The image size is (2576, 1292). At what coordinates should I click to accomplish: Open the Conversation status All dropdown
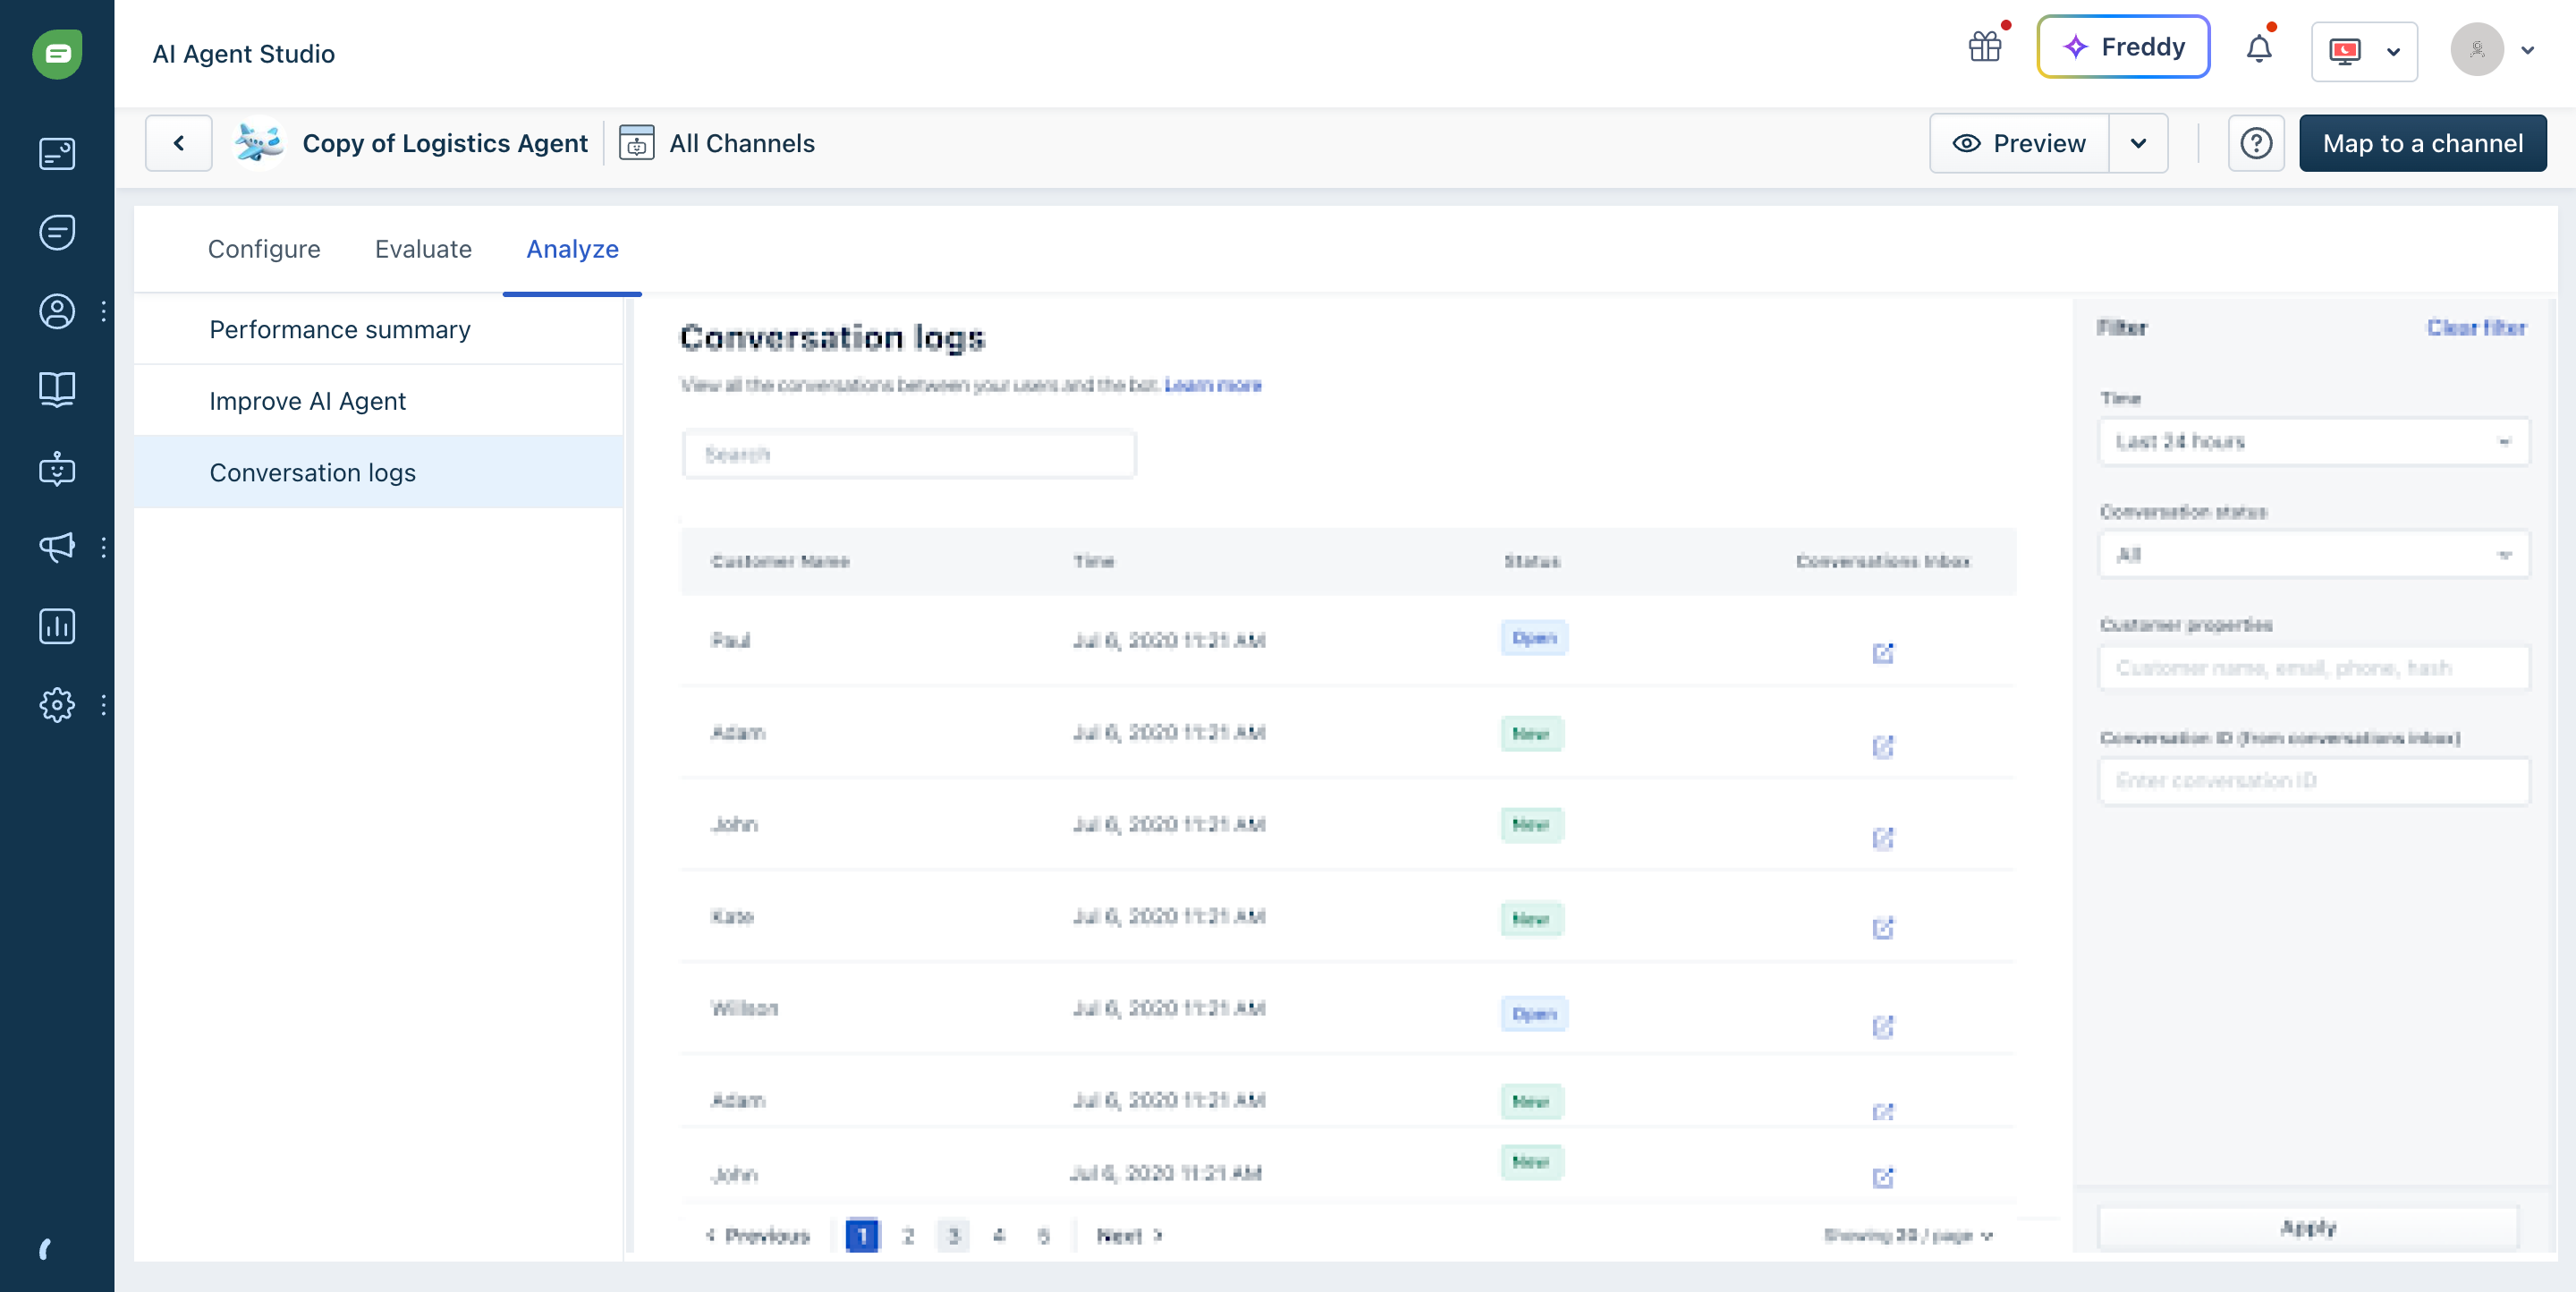[x=2313, y=555]
